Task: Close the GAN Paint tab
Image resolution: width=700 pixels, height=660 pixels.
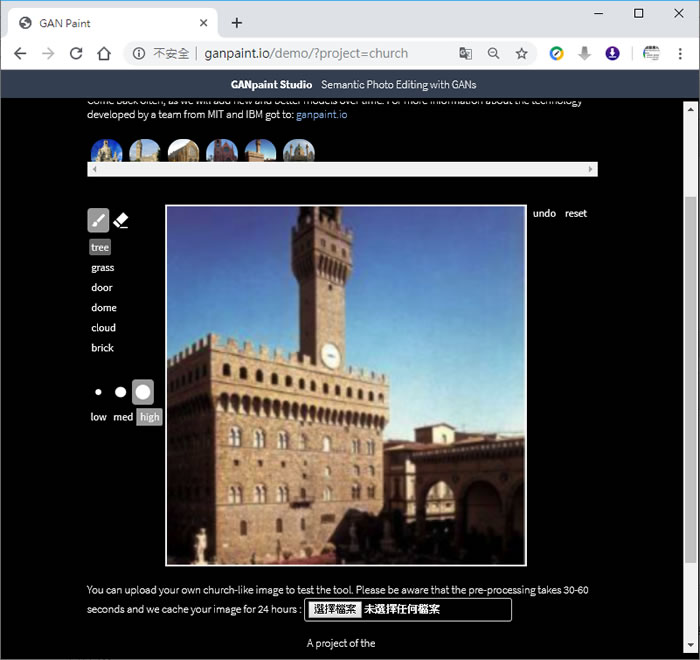Action: click(x=203, y=23)
